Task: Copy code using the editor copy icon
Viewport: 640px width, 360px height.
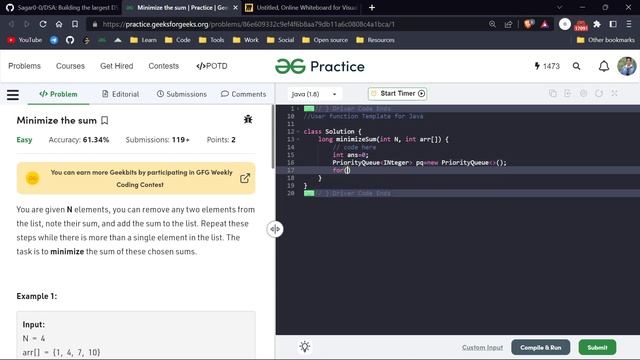Action: pyautogui.click(x=553, y=93)
